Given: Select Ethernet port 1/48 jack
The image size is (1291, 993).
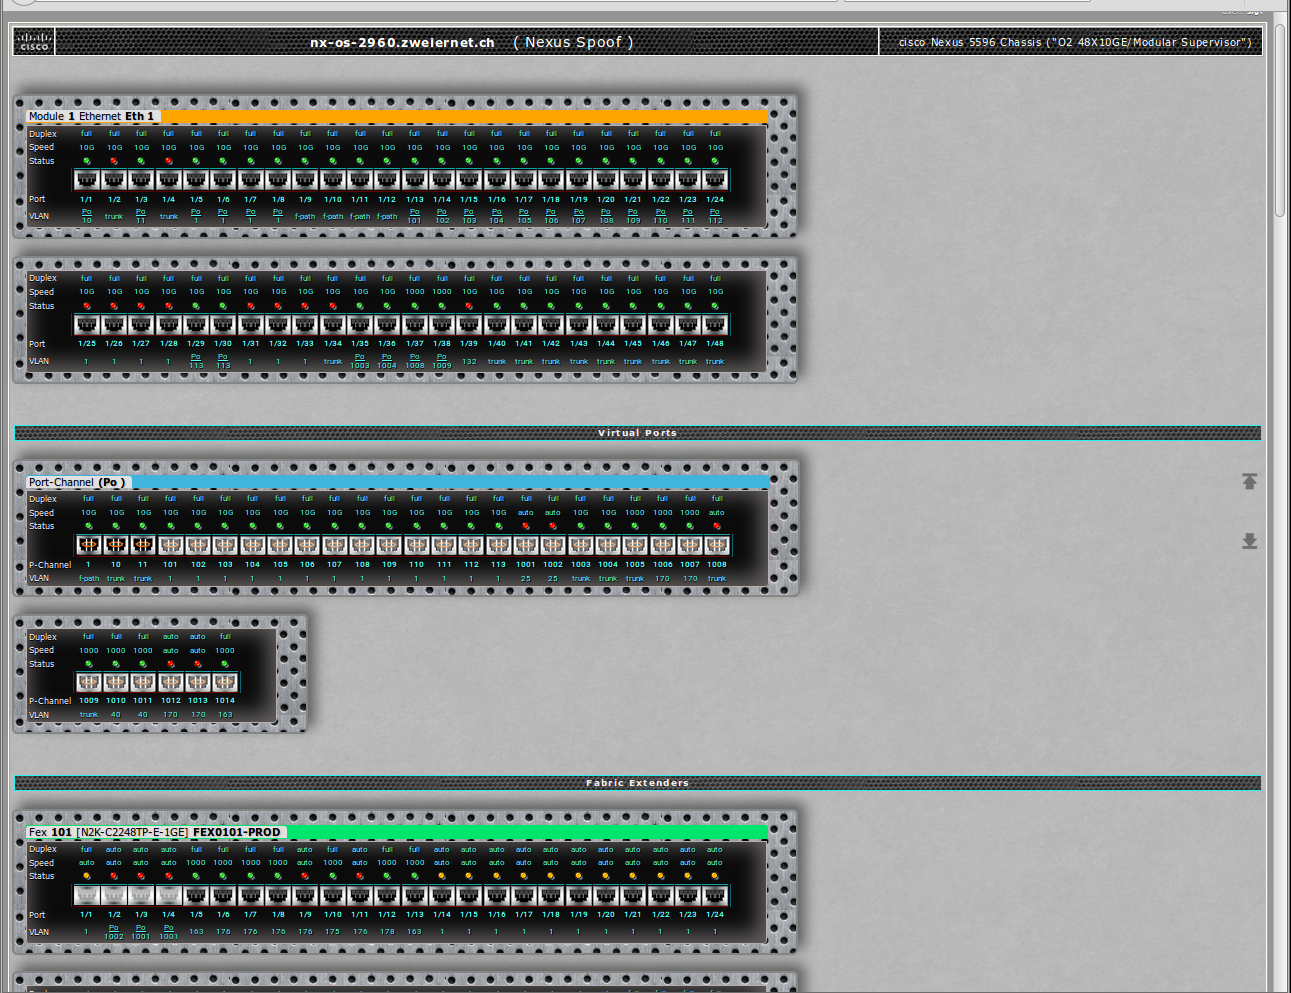Looking at the screenshot, I should (715, 325).
